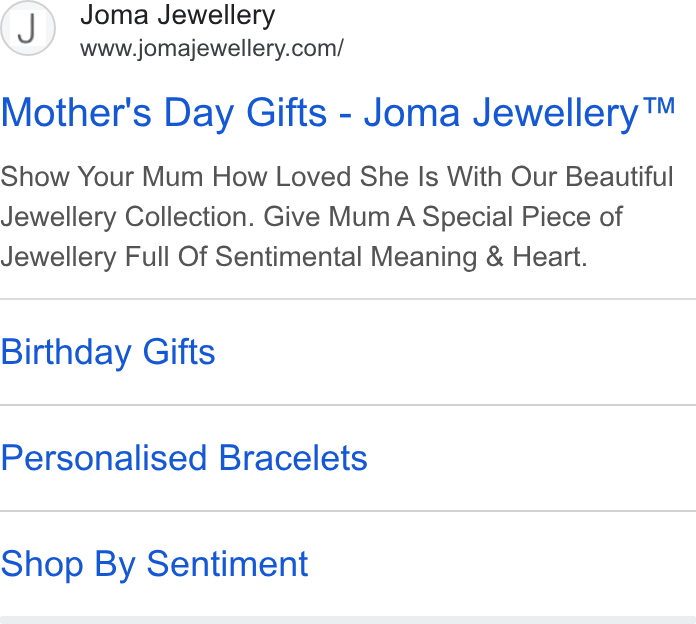This screenshot has height=624, width=696.
Task: Click the gray bar below the sitelinks
Action: coord(348,620)
